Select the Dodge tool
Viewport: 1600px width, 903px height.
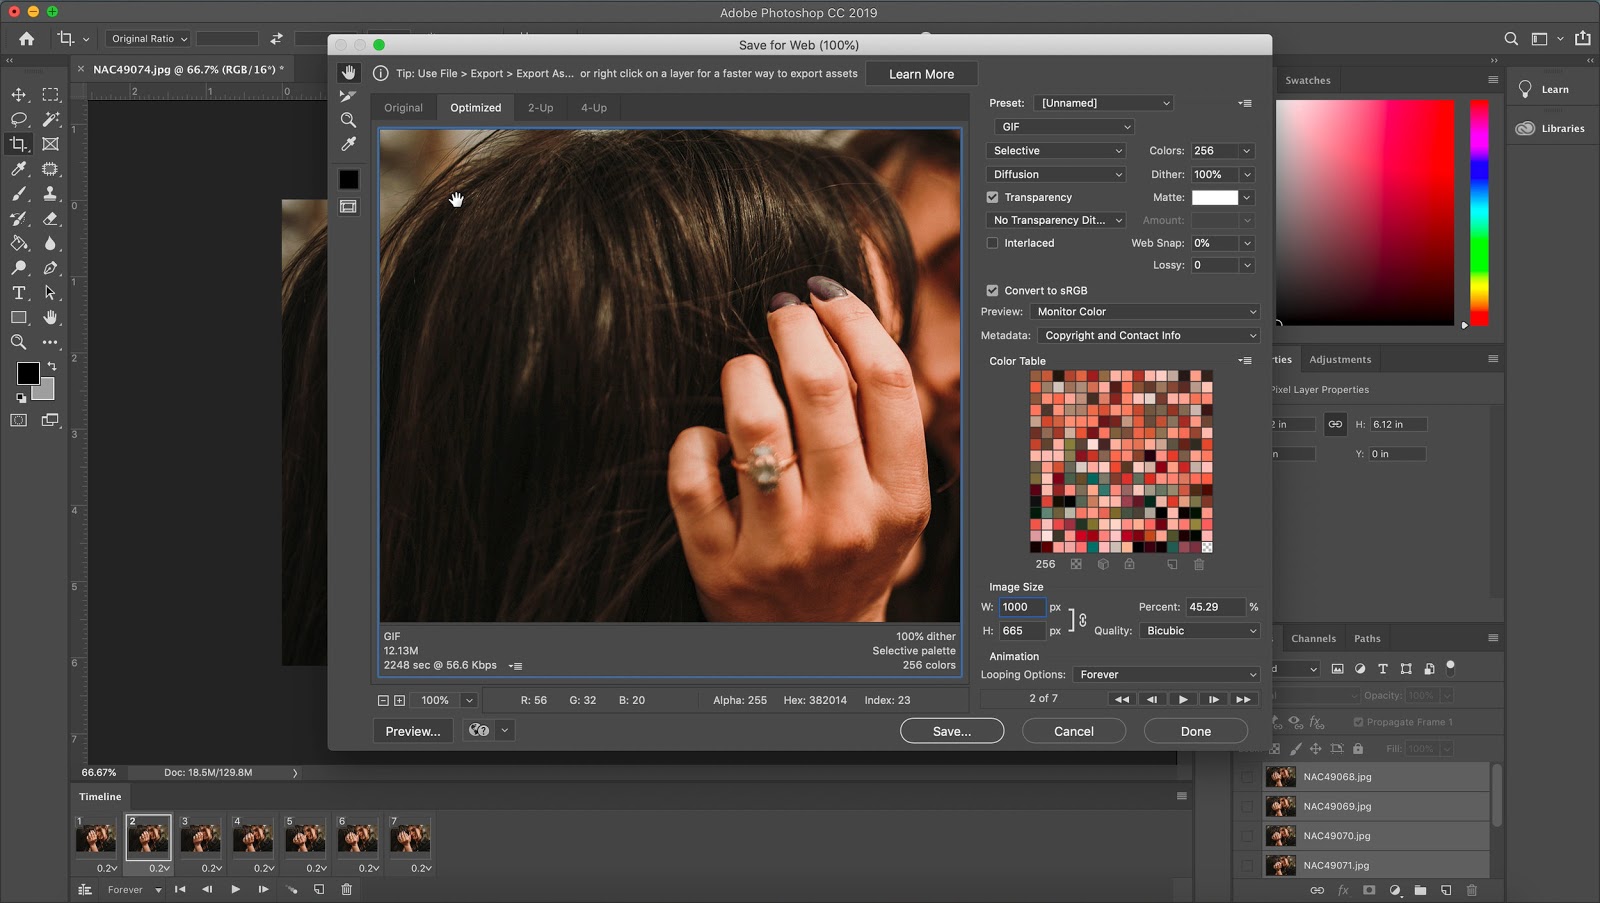pos(19,268)
